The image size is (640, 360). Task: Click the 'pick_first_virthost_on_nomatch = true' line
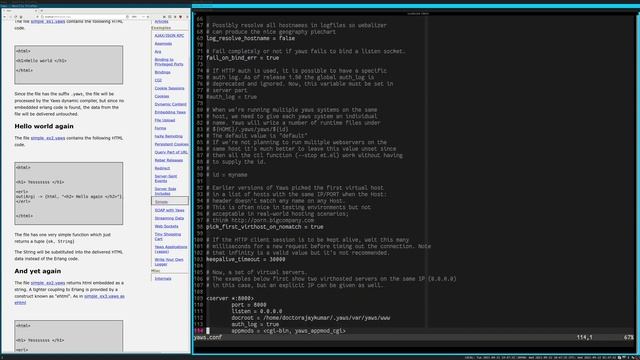tap(264, 227)
